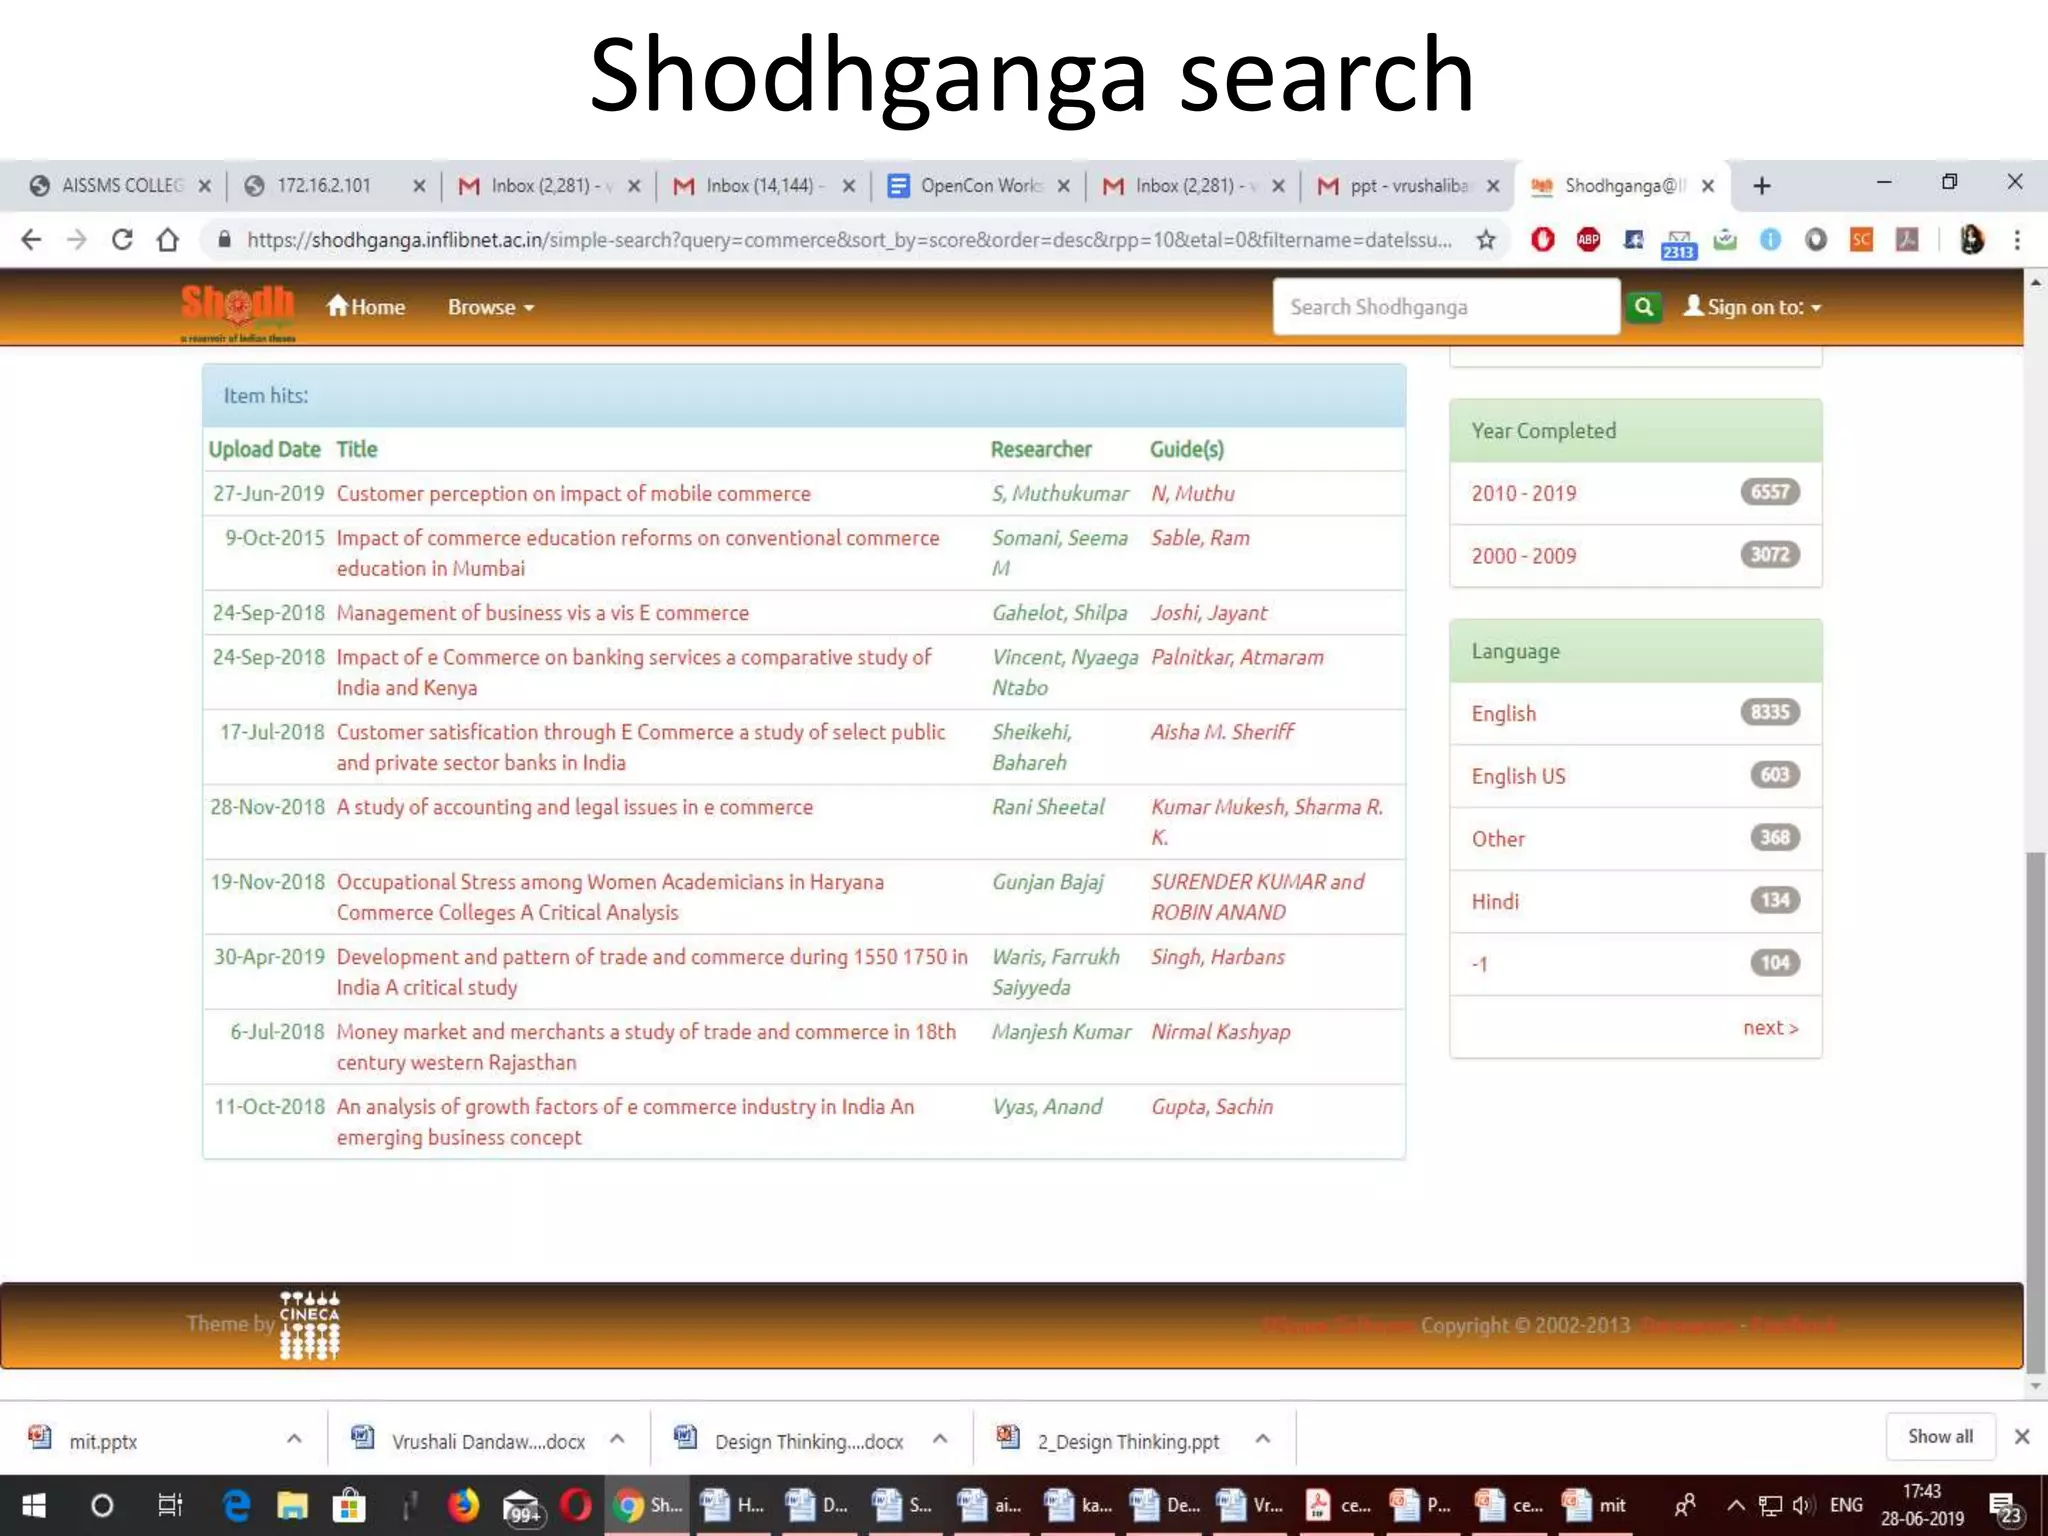Click the volume speaker icon in the system tray
Viewport: 2048px width, 1536px height.
pyautogui.click(x=1803, y=1505)
